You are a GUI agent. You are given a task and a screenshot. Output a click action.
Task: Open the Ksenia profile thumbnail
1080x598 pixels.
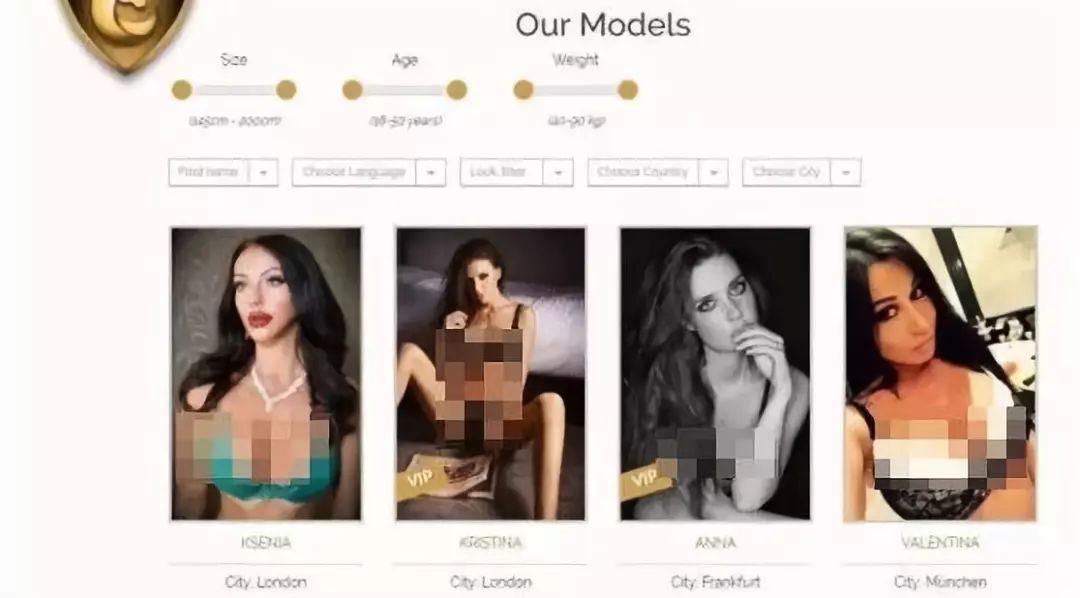(x=266, y=373)
